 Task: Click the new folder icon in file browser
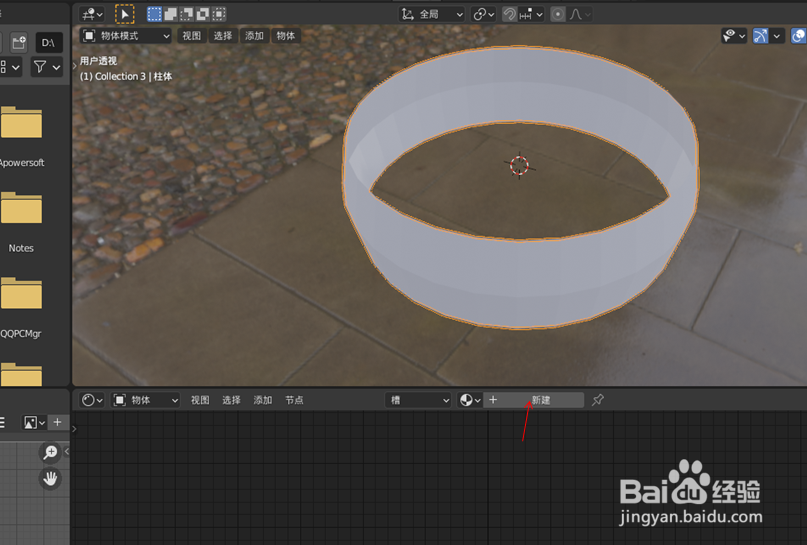[x=19, y=42]
